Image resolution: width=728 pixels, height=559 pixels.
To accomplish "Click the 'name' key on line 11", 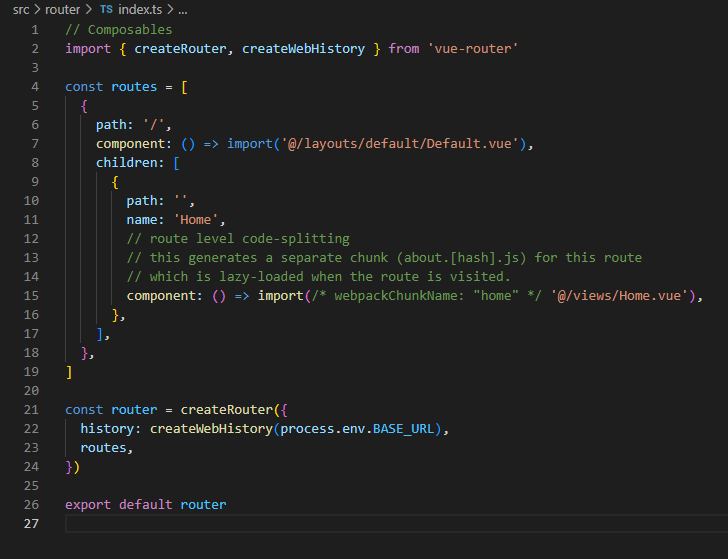I will tap(142, 220).
